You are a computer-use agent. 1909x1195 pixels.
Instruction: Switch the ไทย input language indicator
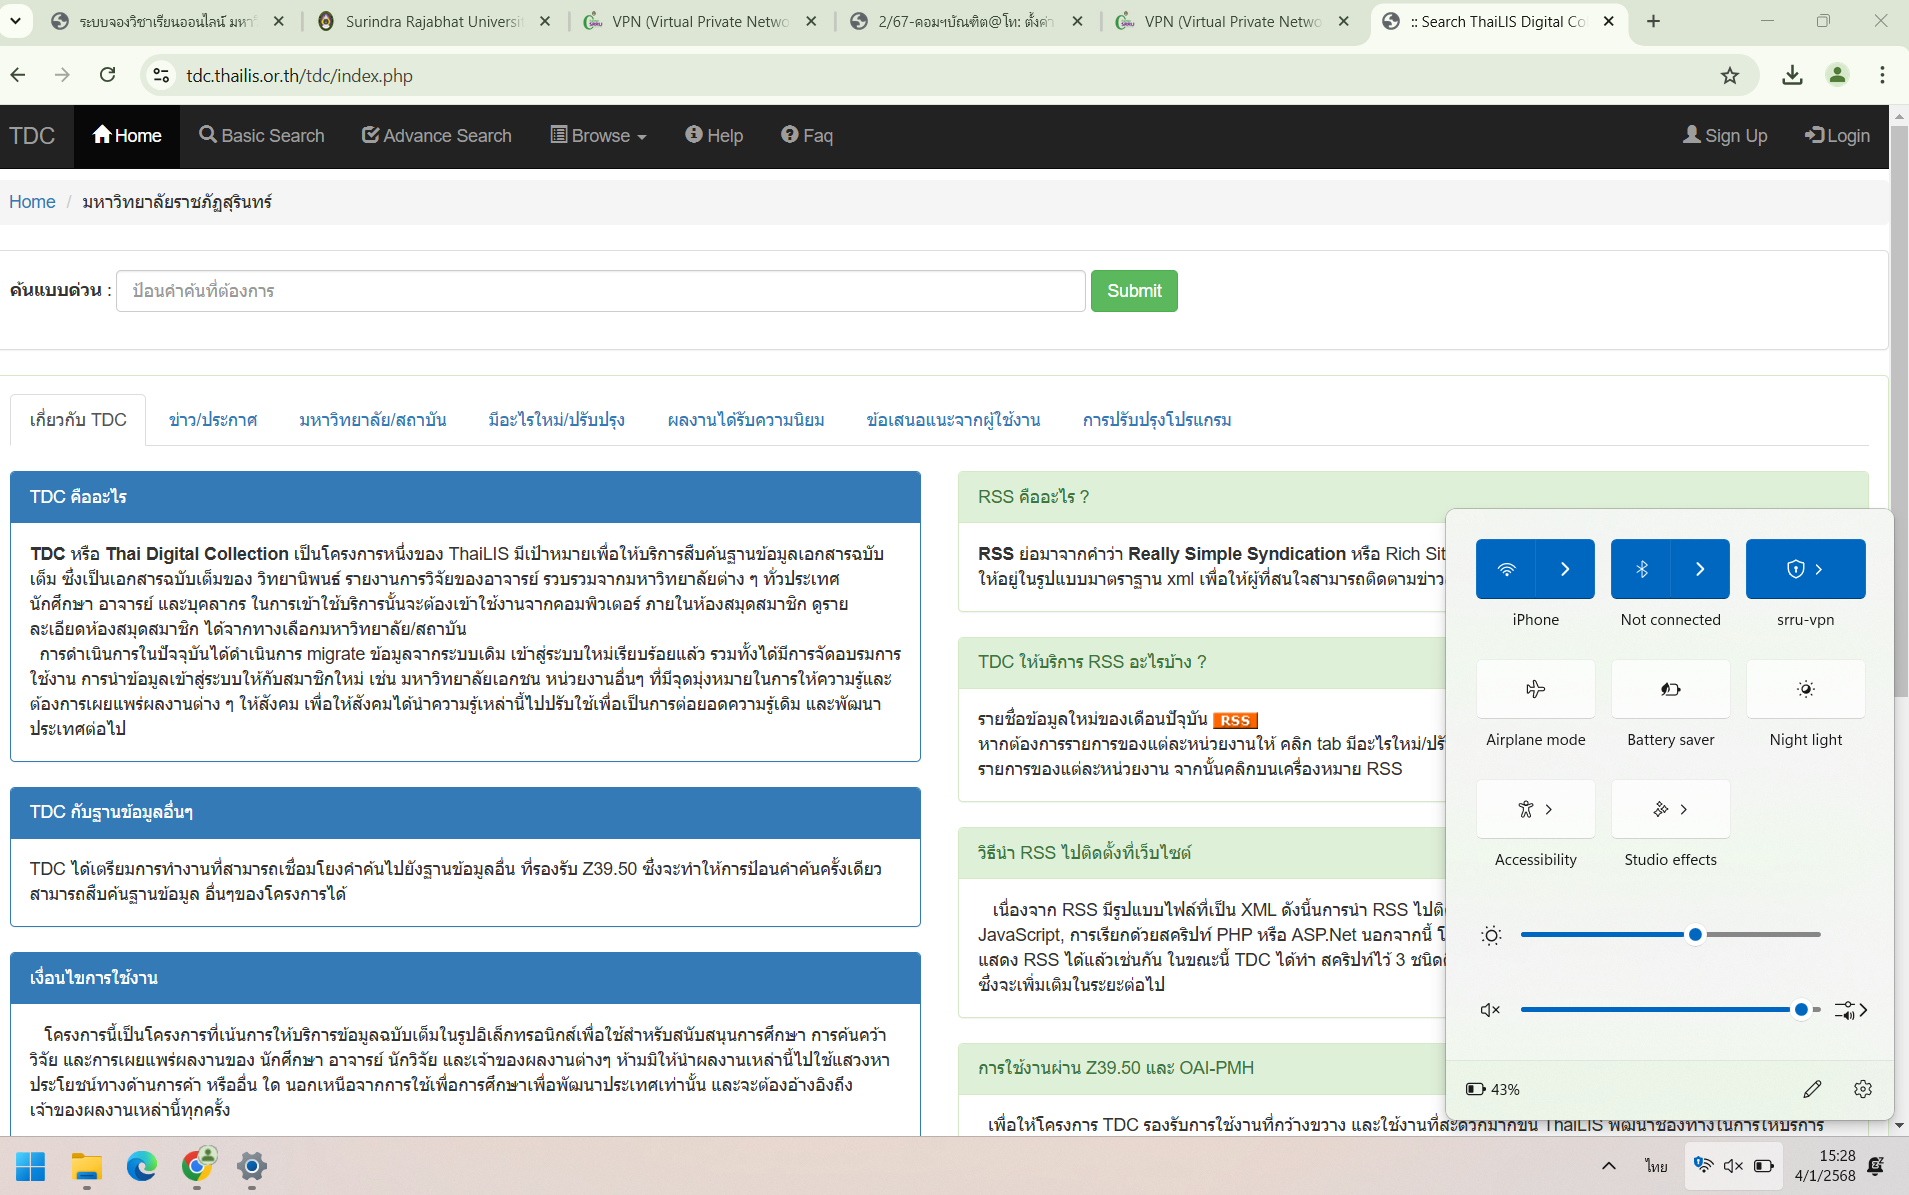coord(1656,1166)
